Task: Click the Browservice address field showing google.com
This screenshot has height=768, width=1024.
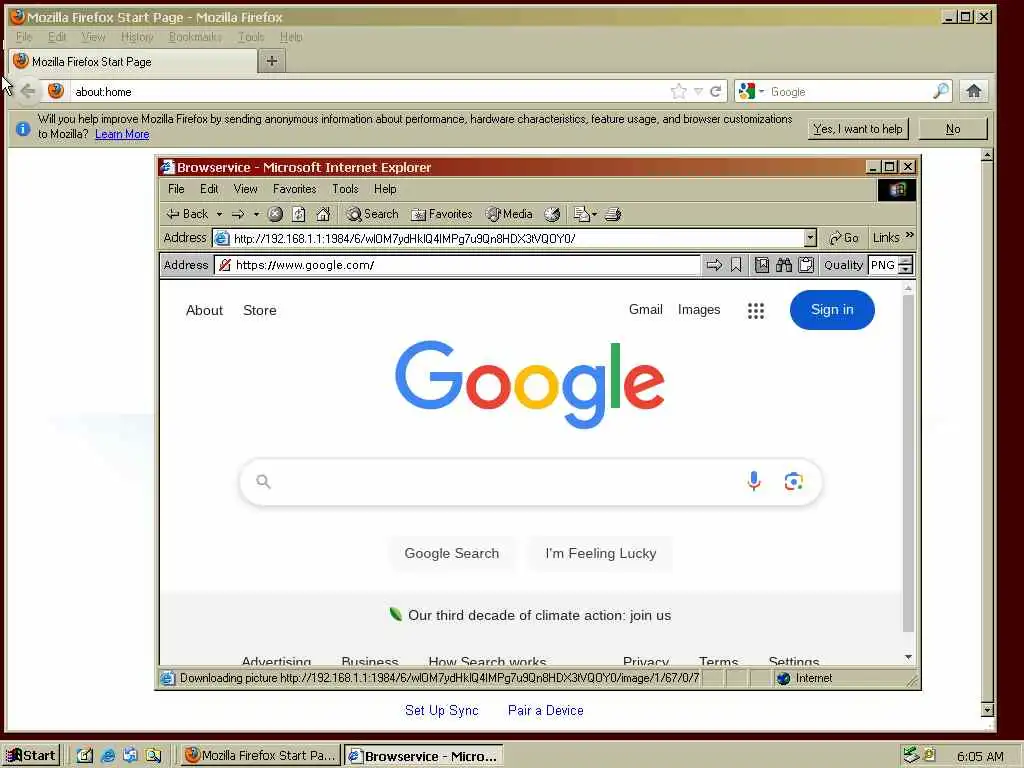Action: coord(457,265)
